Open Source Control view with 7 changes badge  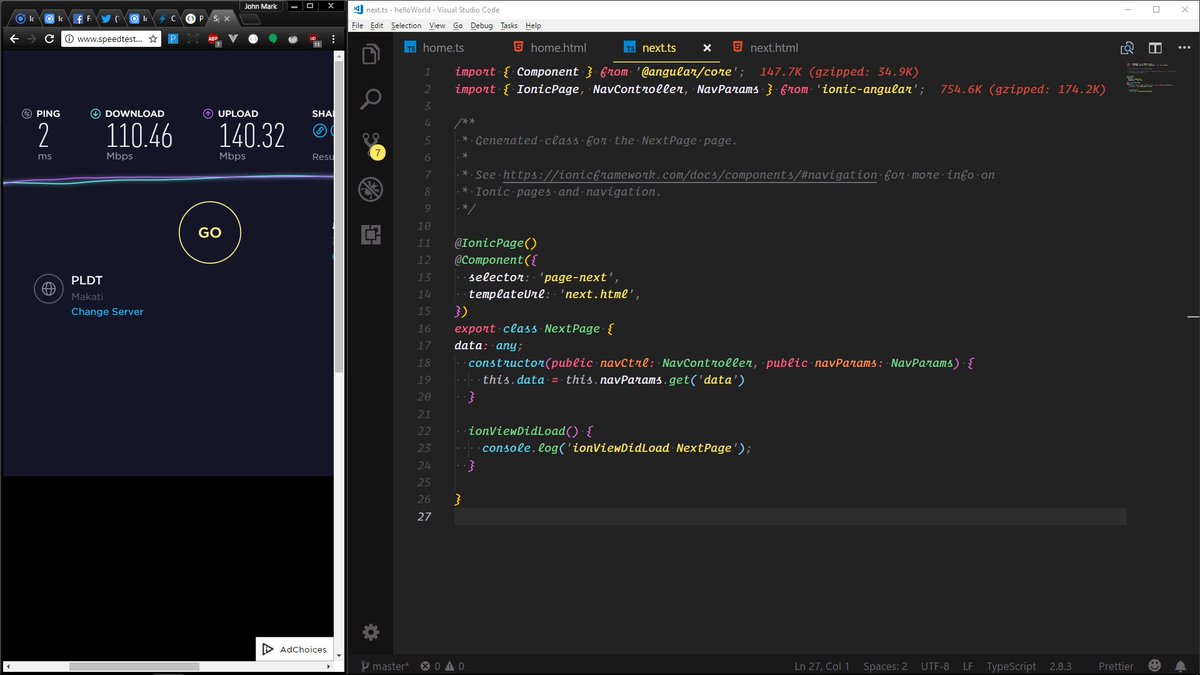tap(371, 144)
